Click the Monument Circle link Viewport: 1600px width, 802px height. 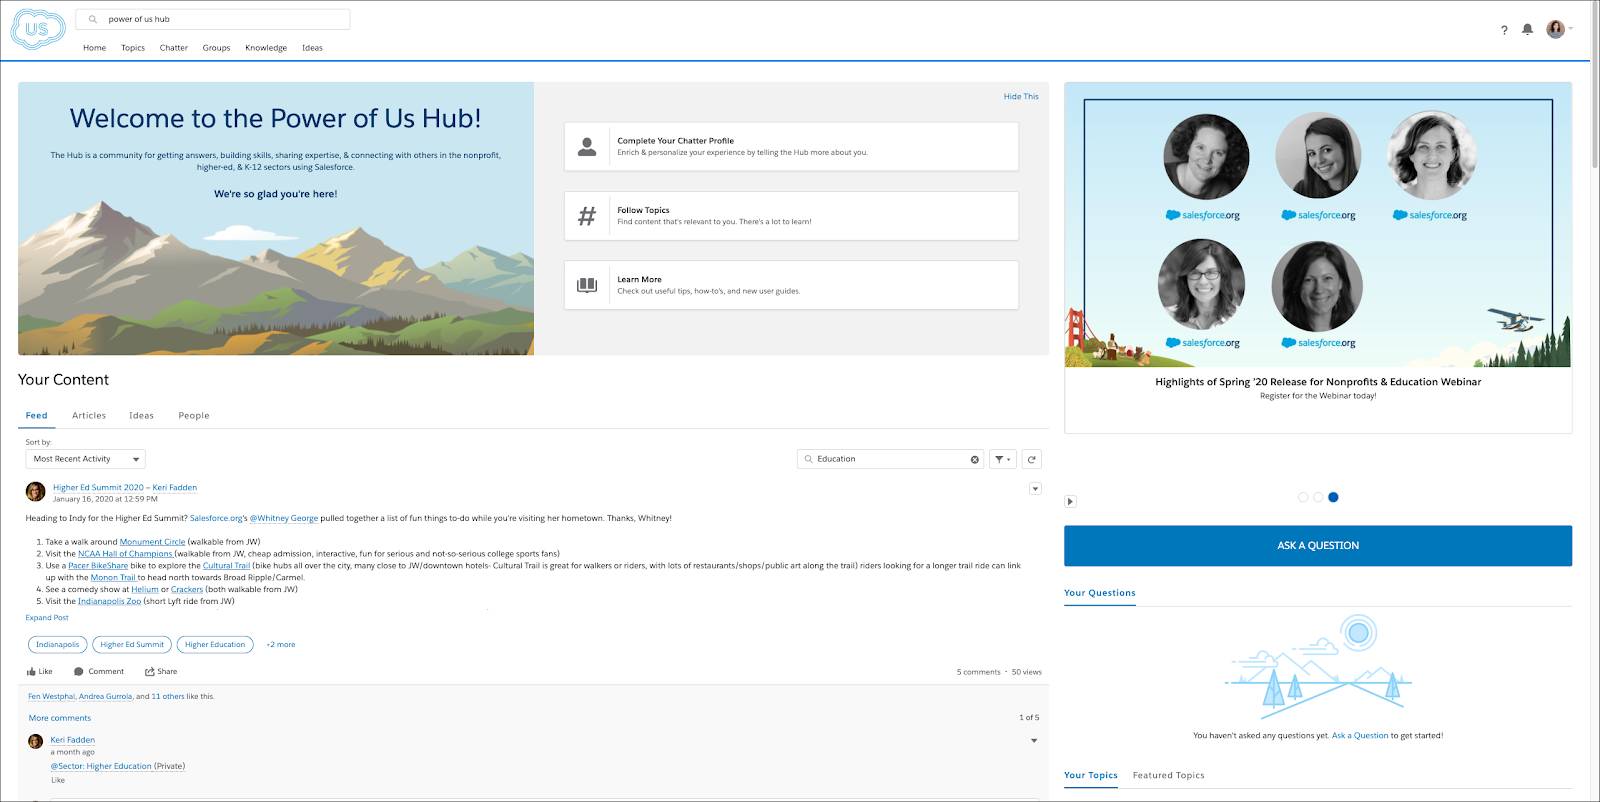pyautogui.click(x=152, y=542)
